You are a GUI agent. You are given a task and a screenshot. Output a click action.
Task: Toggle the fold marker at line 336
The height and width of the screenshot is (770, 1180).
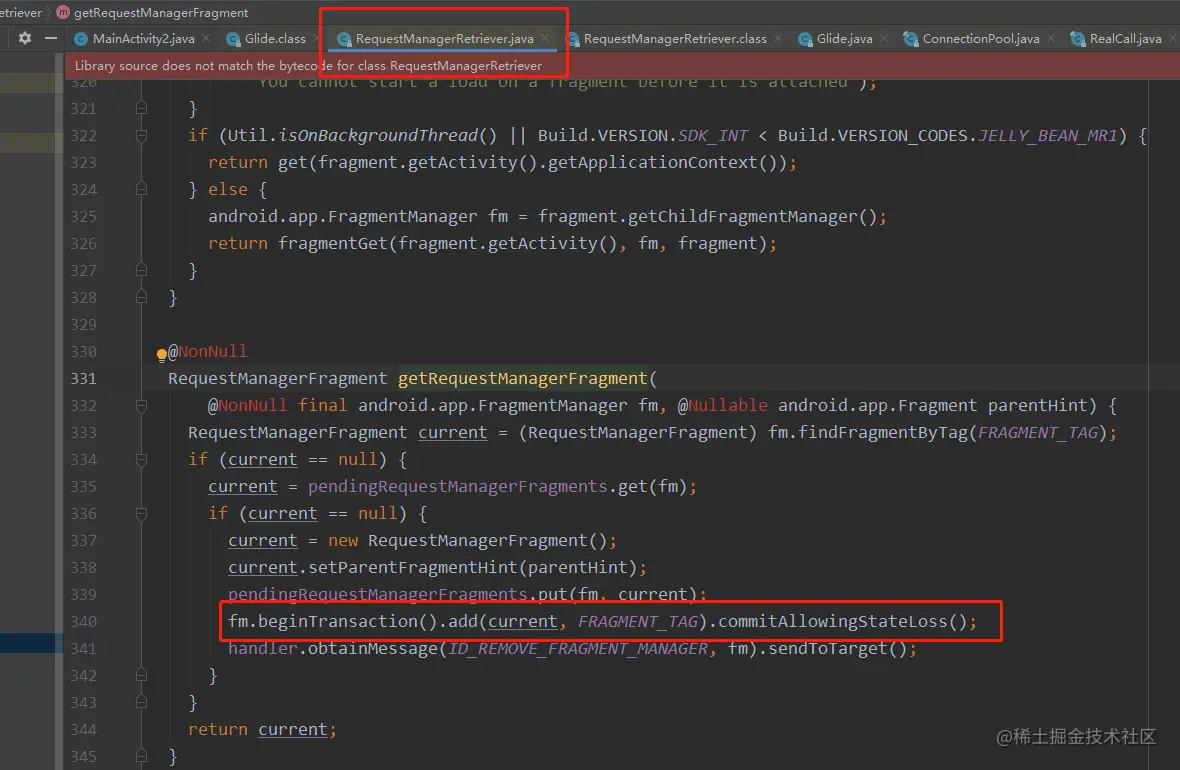pos(141,513)
